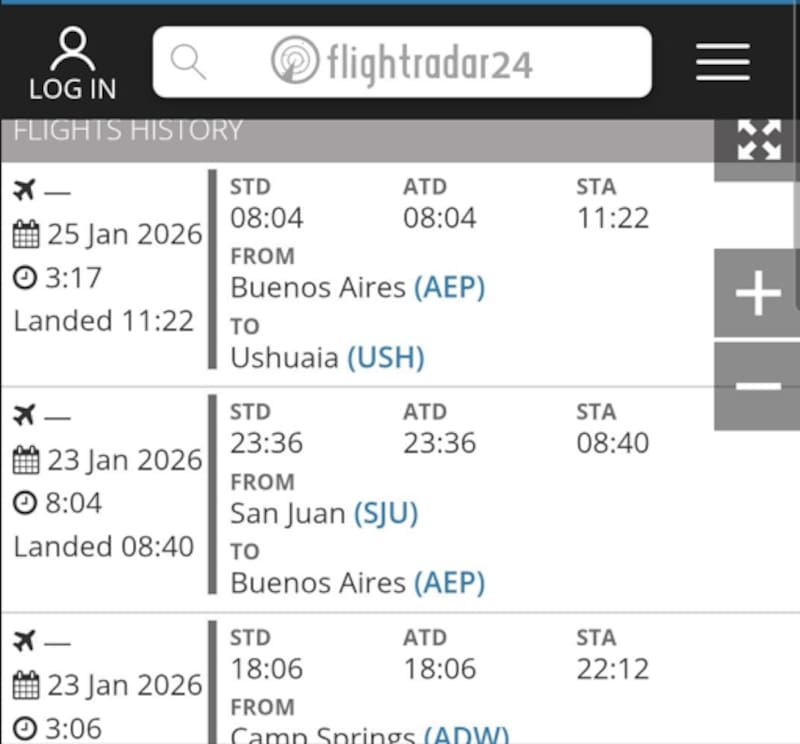Viewport: 800px width, 744px height.
Task: Click the LOG IN user icon
Action: [x=72, y=48]
